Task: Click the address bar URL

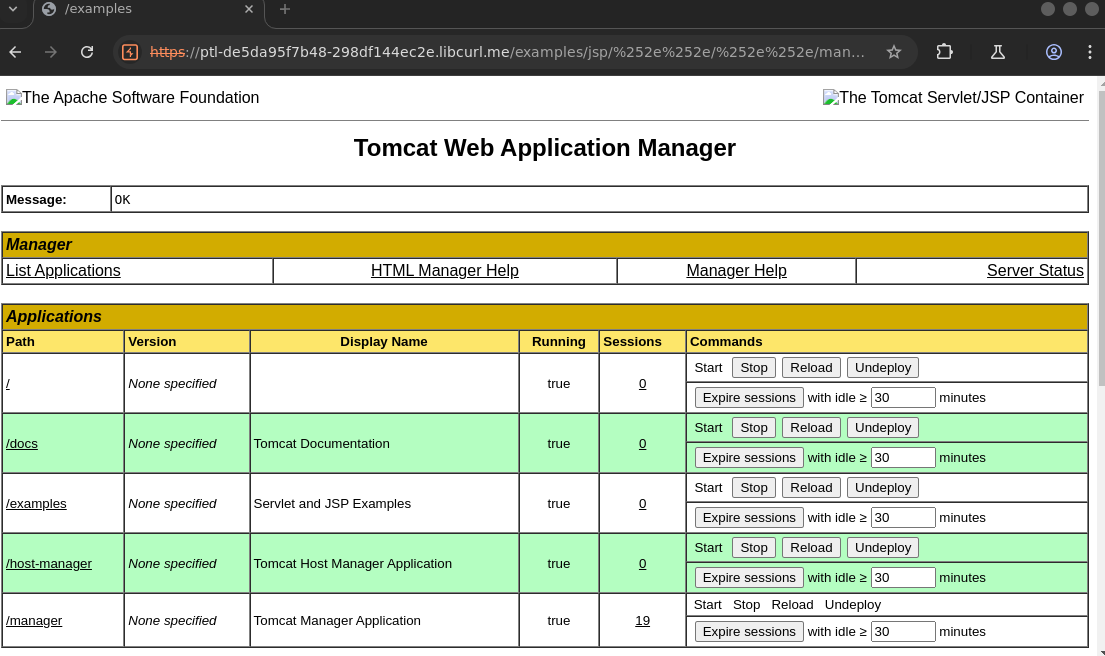Action: click(x=507, y=52)
